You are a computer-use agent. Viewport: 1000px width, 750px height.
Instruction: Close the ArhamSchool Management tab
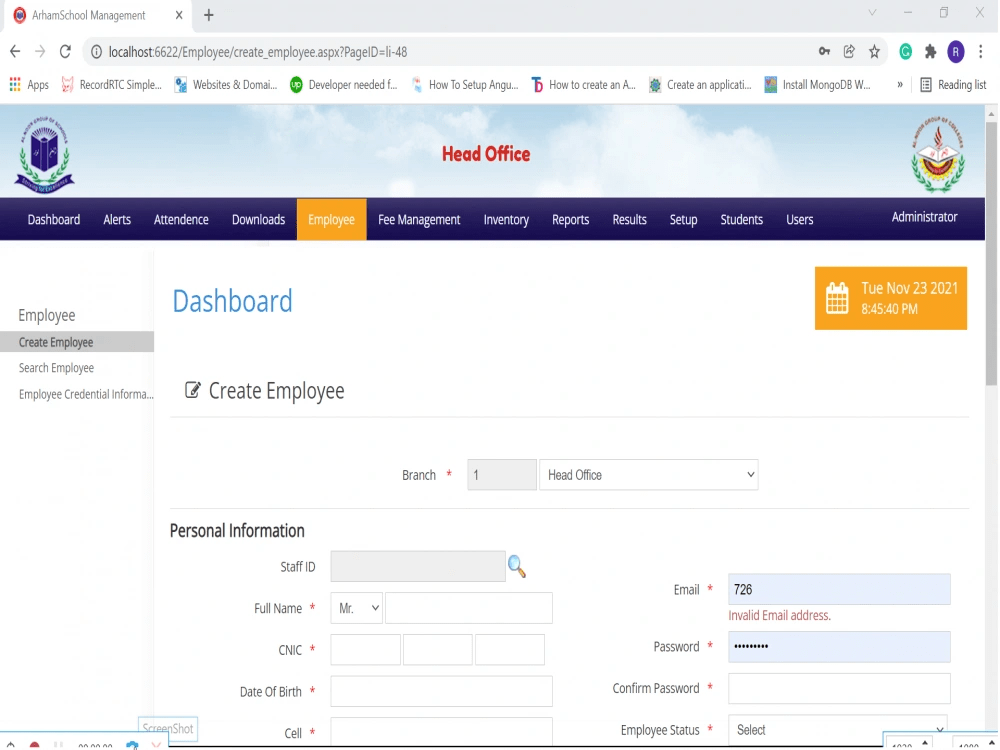tap(179, 15)
